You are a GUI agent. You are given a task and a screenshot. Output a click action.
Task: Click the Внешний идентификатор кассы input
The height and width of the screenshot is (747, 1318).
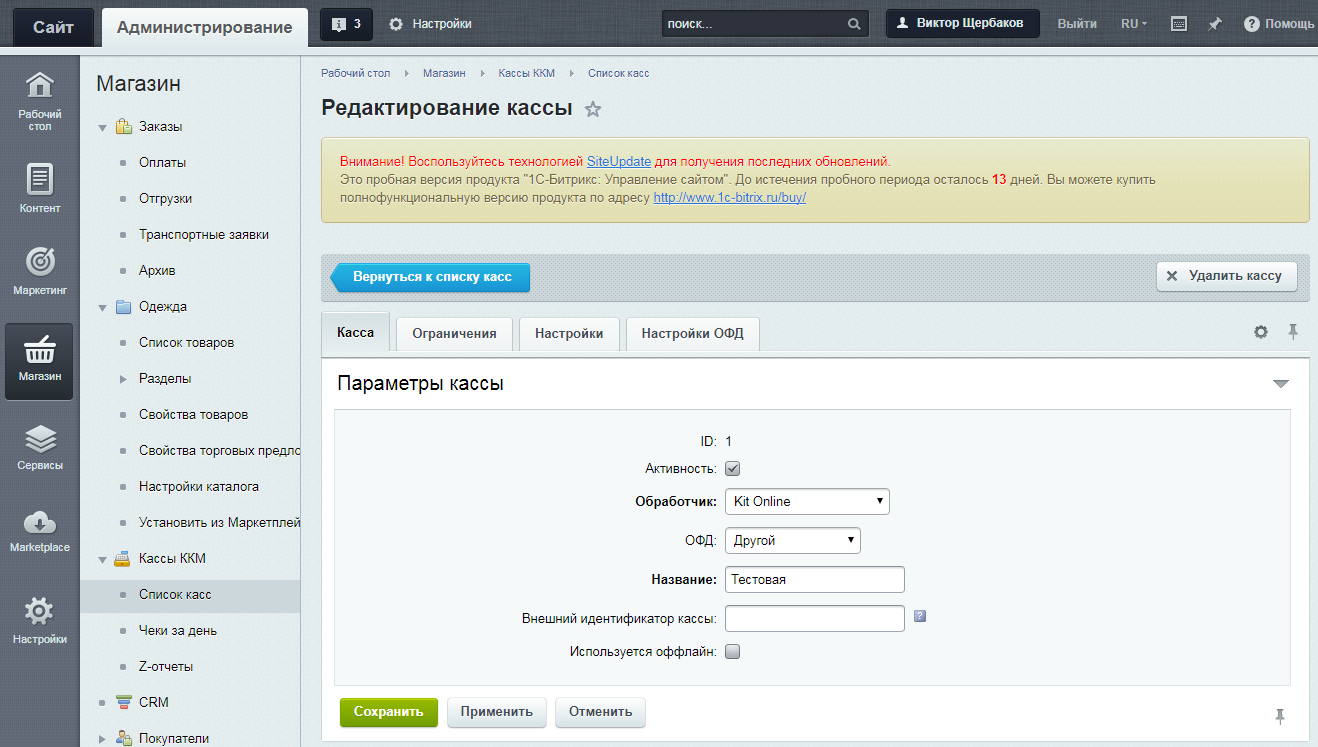tap(815, 618)
